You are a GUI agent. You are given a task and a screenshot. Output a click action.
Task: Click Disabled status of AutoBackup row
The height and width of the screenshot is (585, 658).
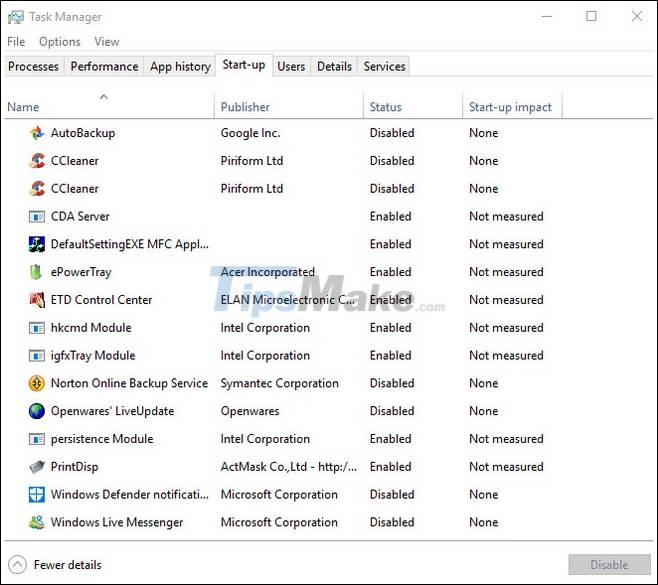pyautogui.click(x=392, y=133)
